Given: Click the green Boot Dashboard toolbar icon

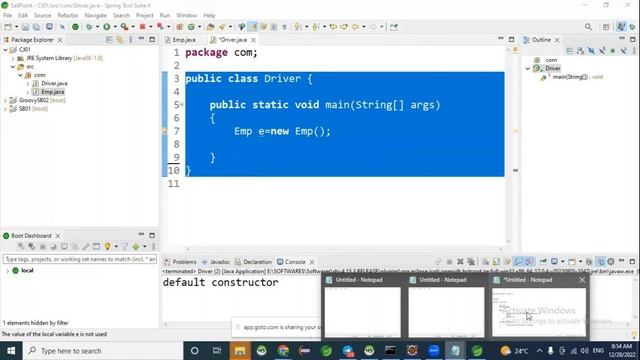Looking at the screenshot, I should (75, 27).
